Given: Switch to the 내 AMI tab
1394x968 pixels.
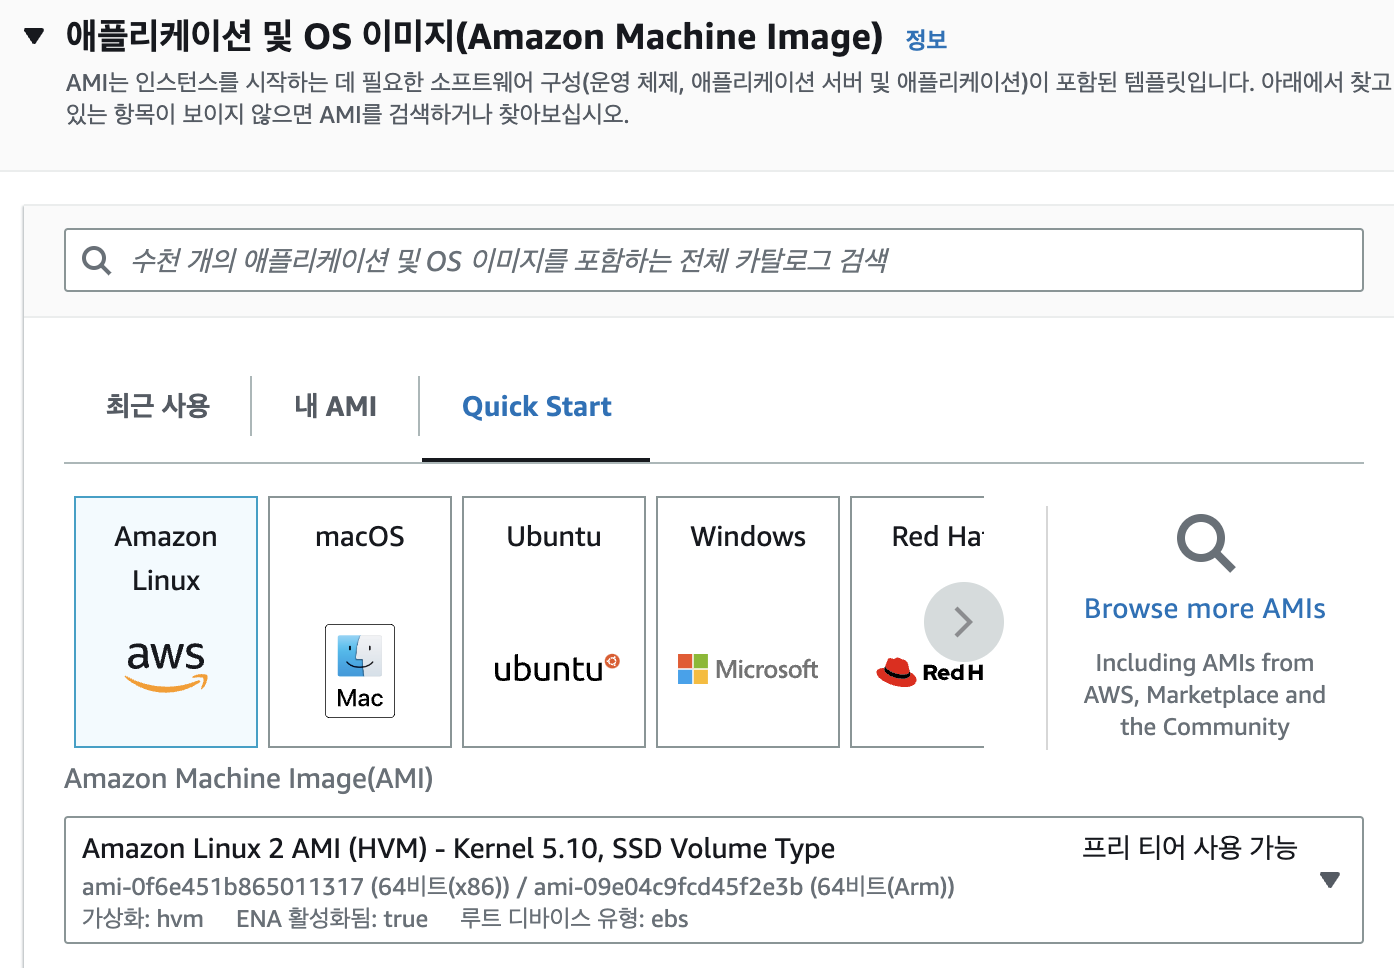Looking at the screenshot, I should [x=335, y=406].
